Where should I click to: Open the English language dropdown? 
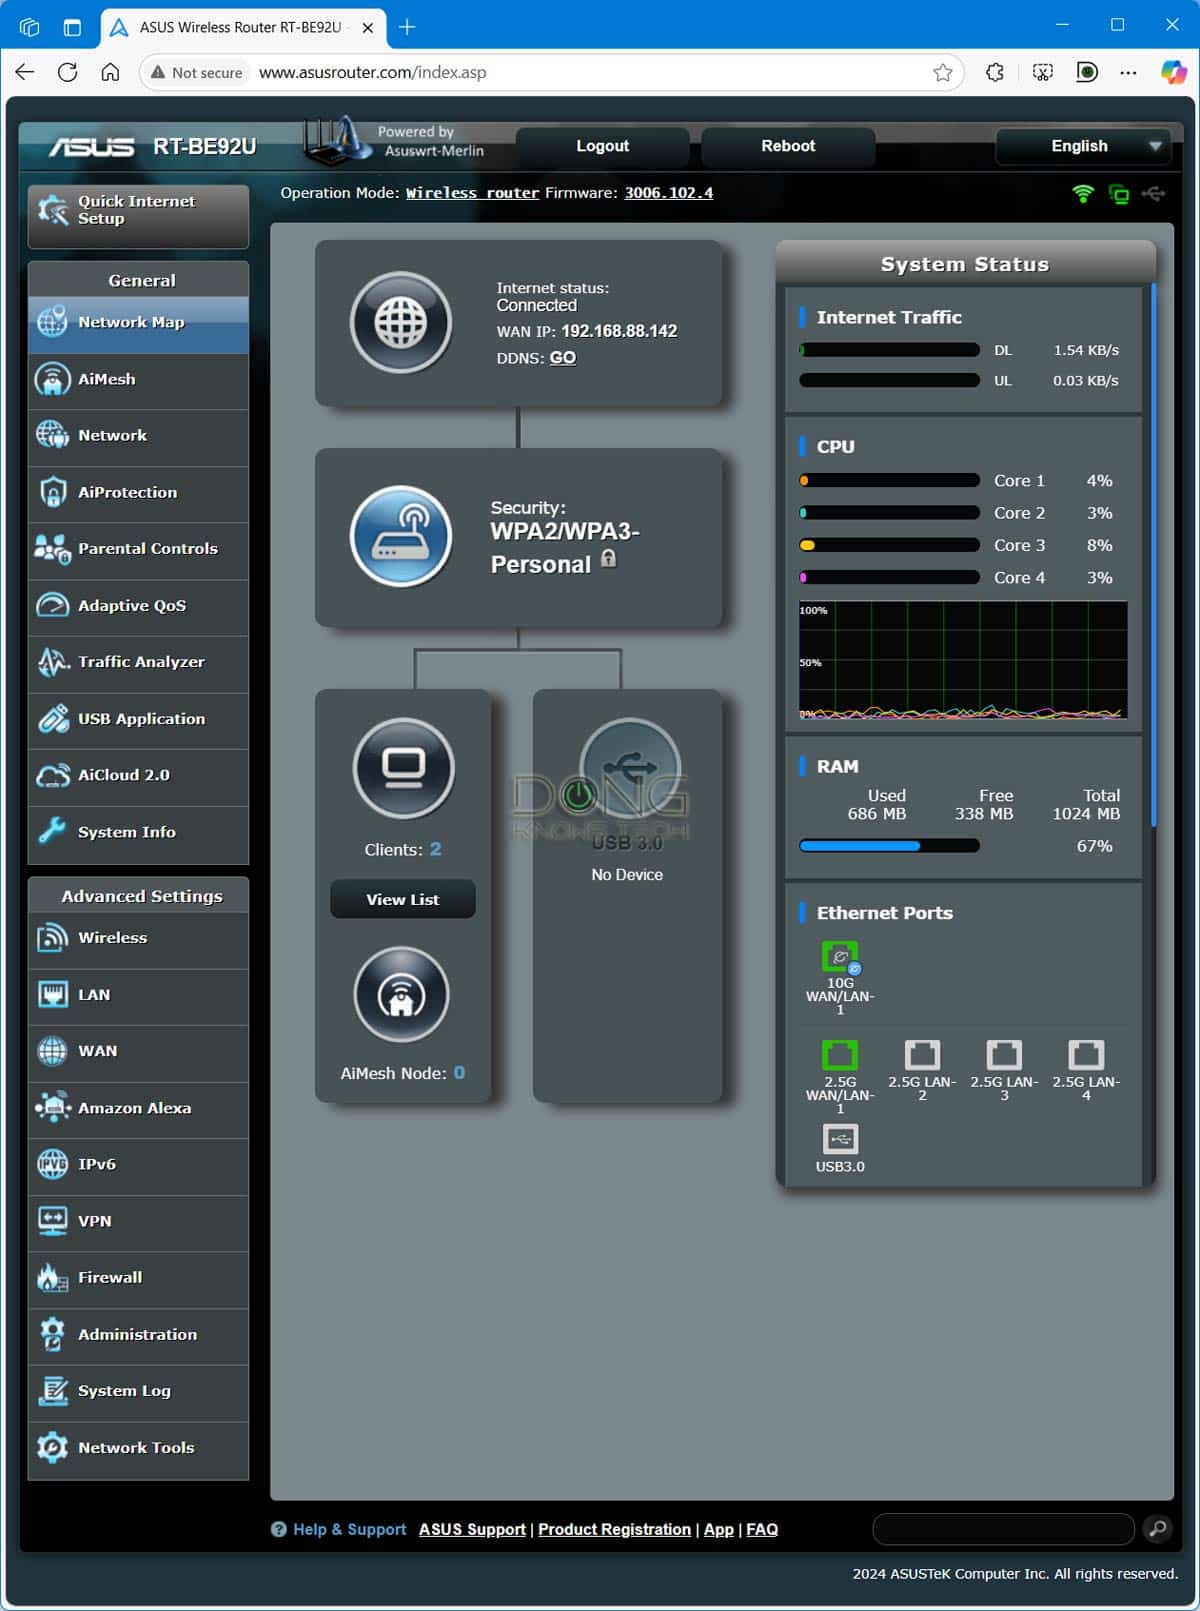1083,146
